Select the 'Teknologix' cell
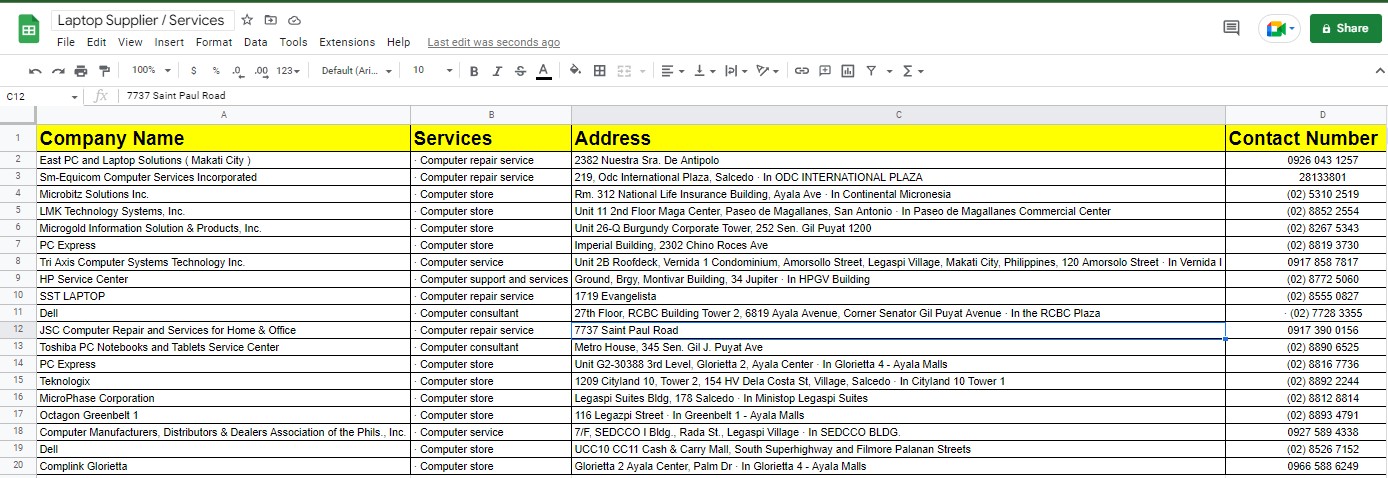Screen dimensions: 1388x478 (x=224, y=381)
